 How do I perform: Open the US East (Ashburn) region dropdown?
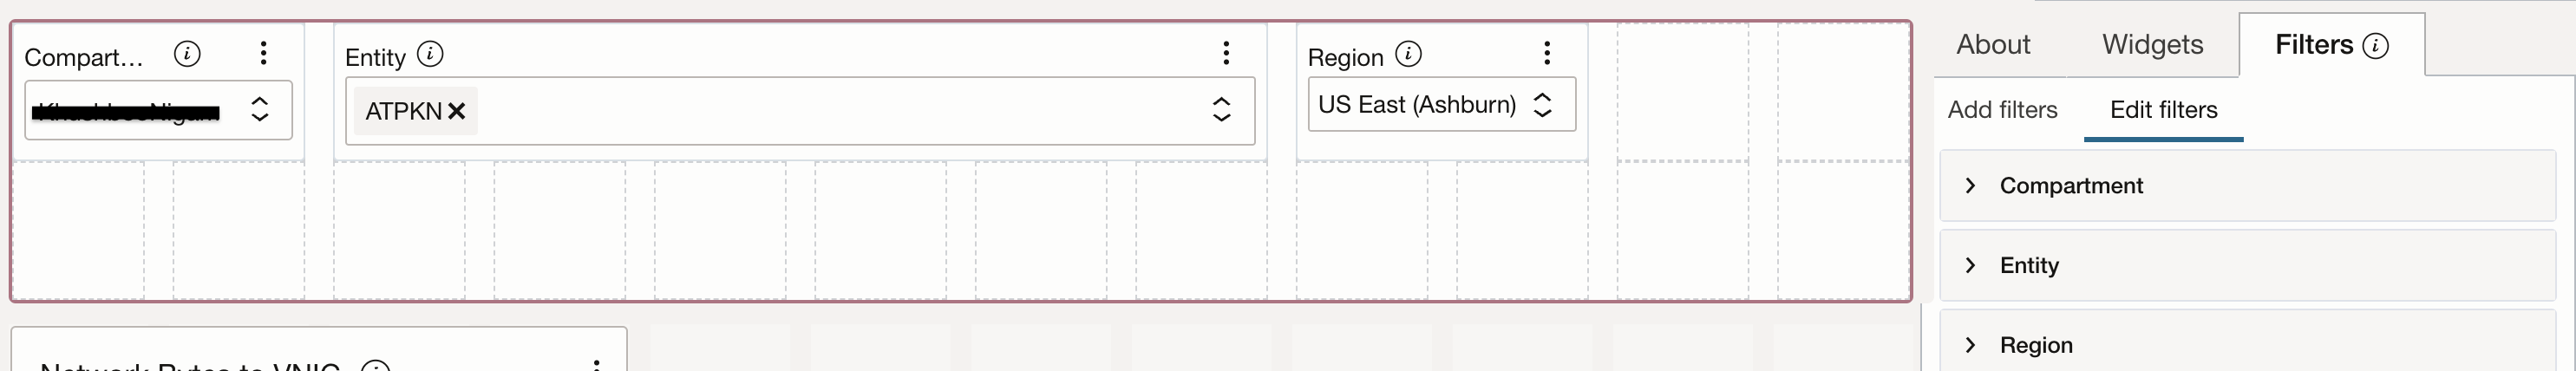[x=1542, y=105]
